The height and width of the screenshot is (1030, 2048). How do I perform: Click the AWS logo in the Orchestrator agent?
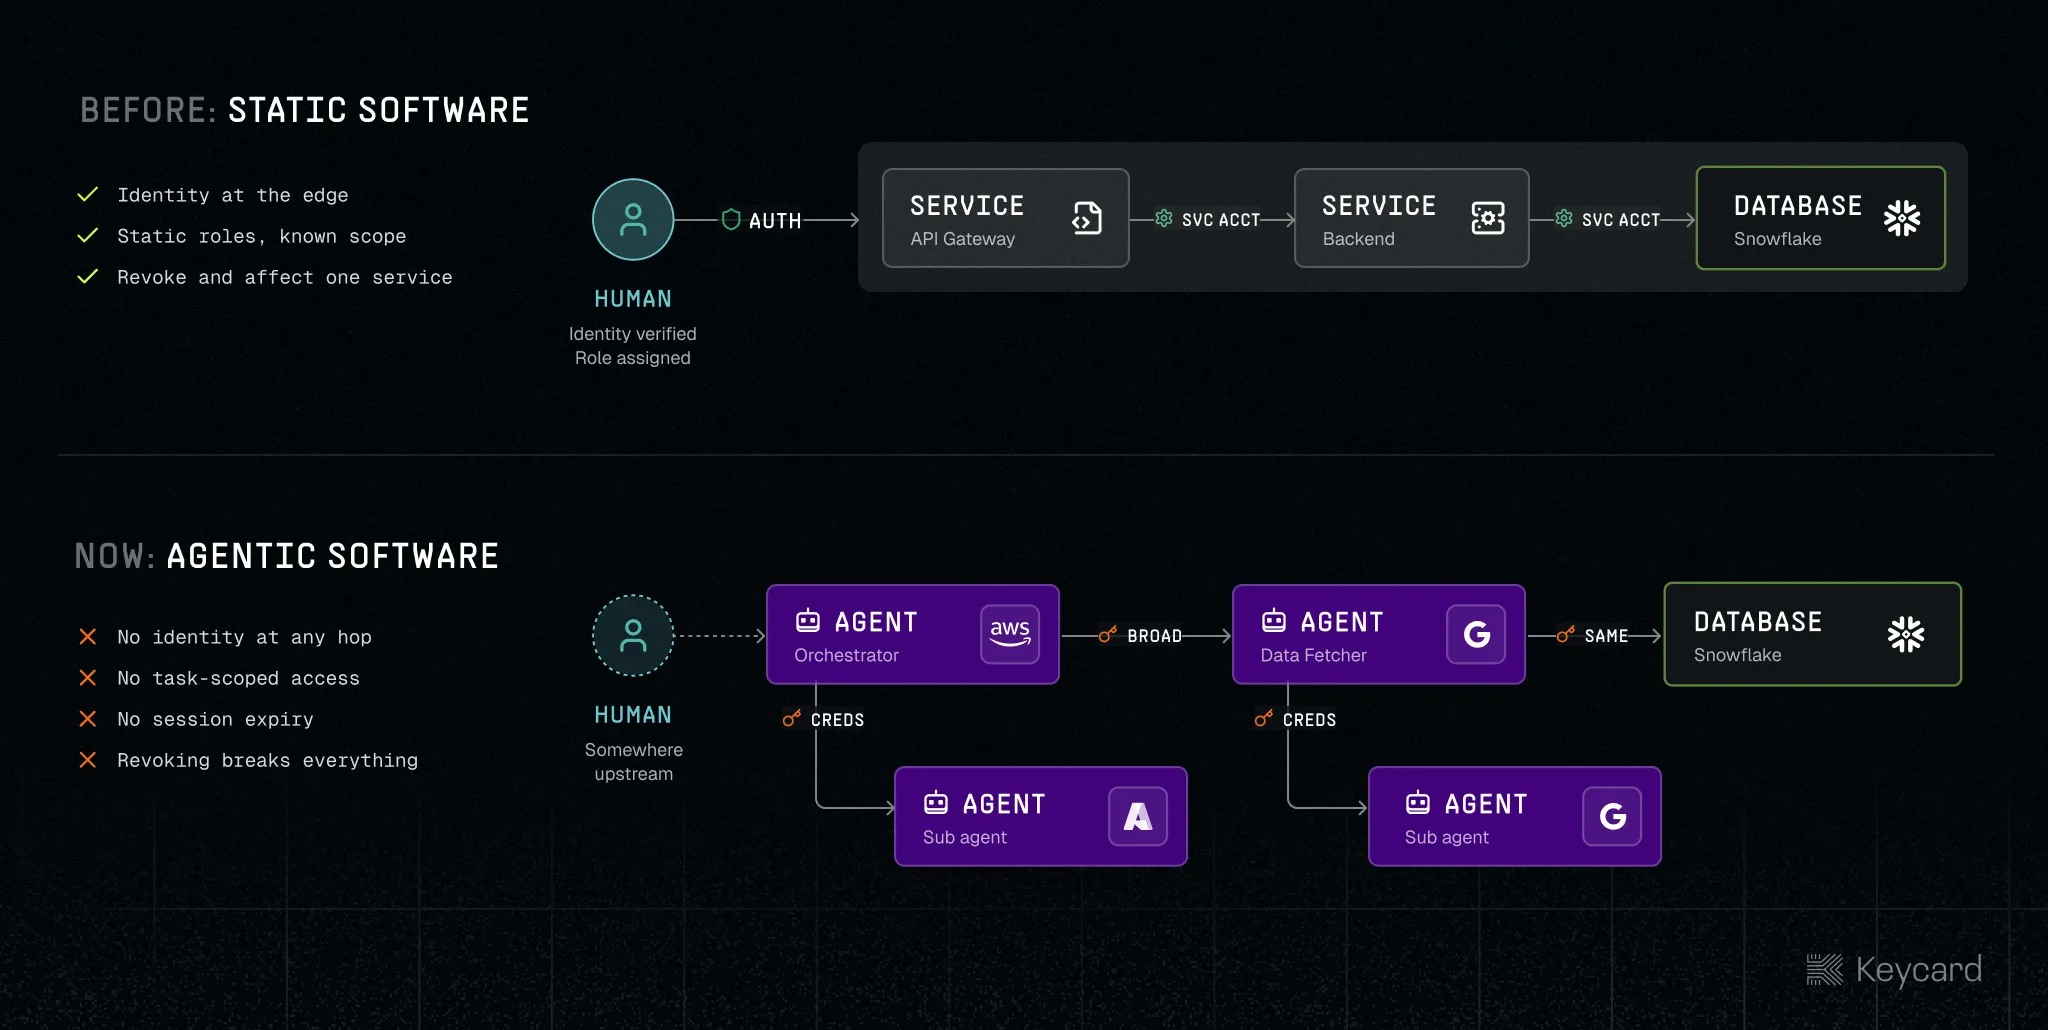[1010, 634]
